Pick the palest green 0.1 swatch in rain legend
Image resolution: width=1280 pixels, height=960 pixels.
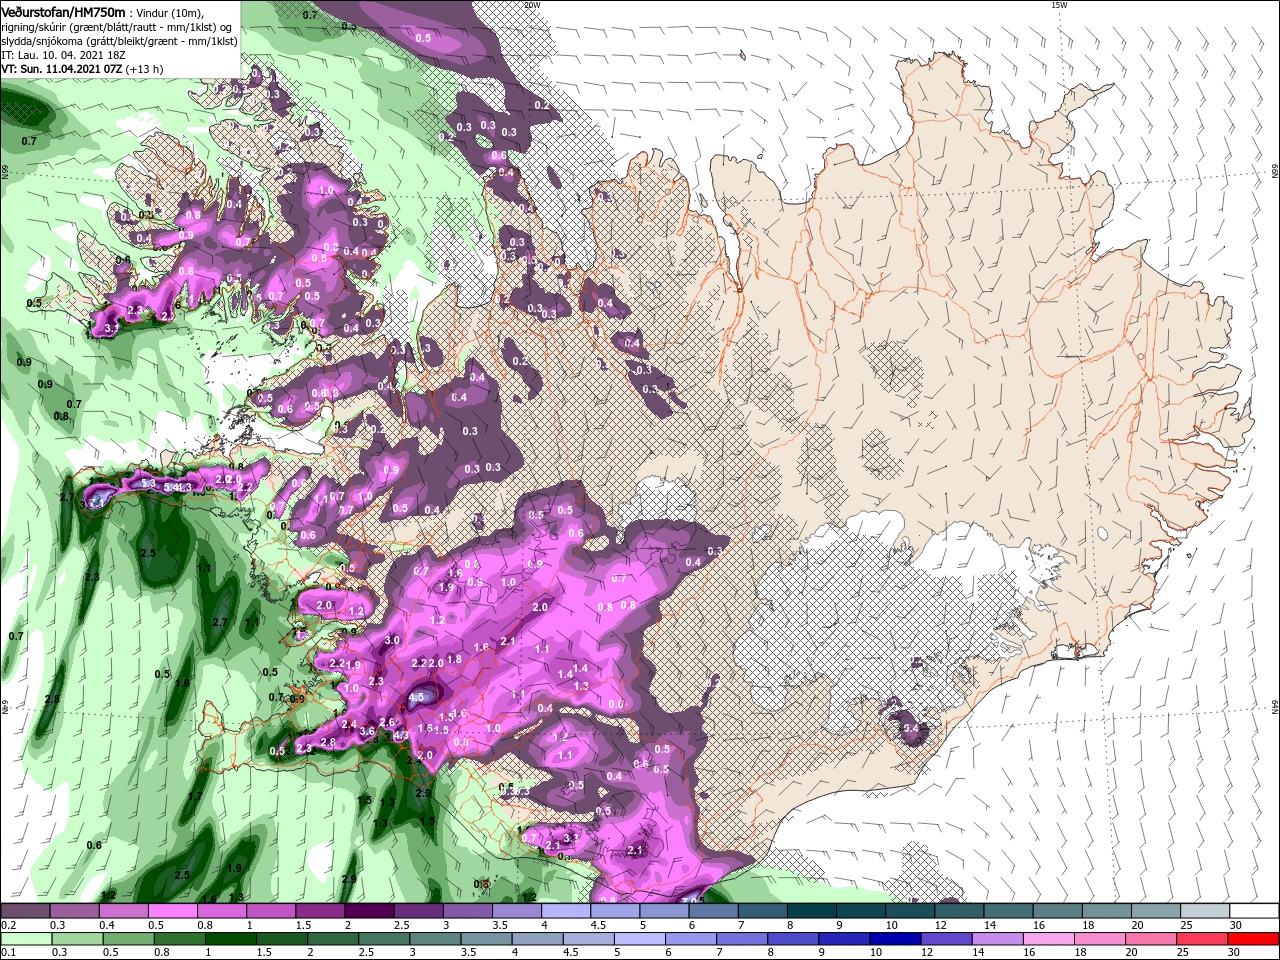(25, 939)
